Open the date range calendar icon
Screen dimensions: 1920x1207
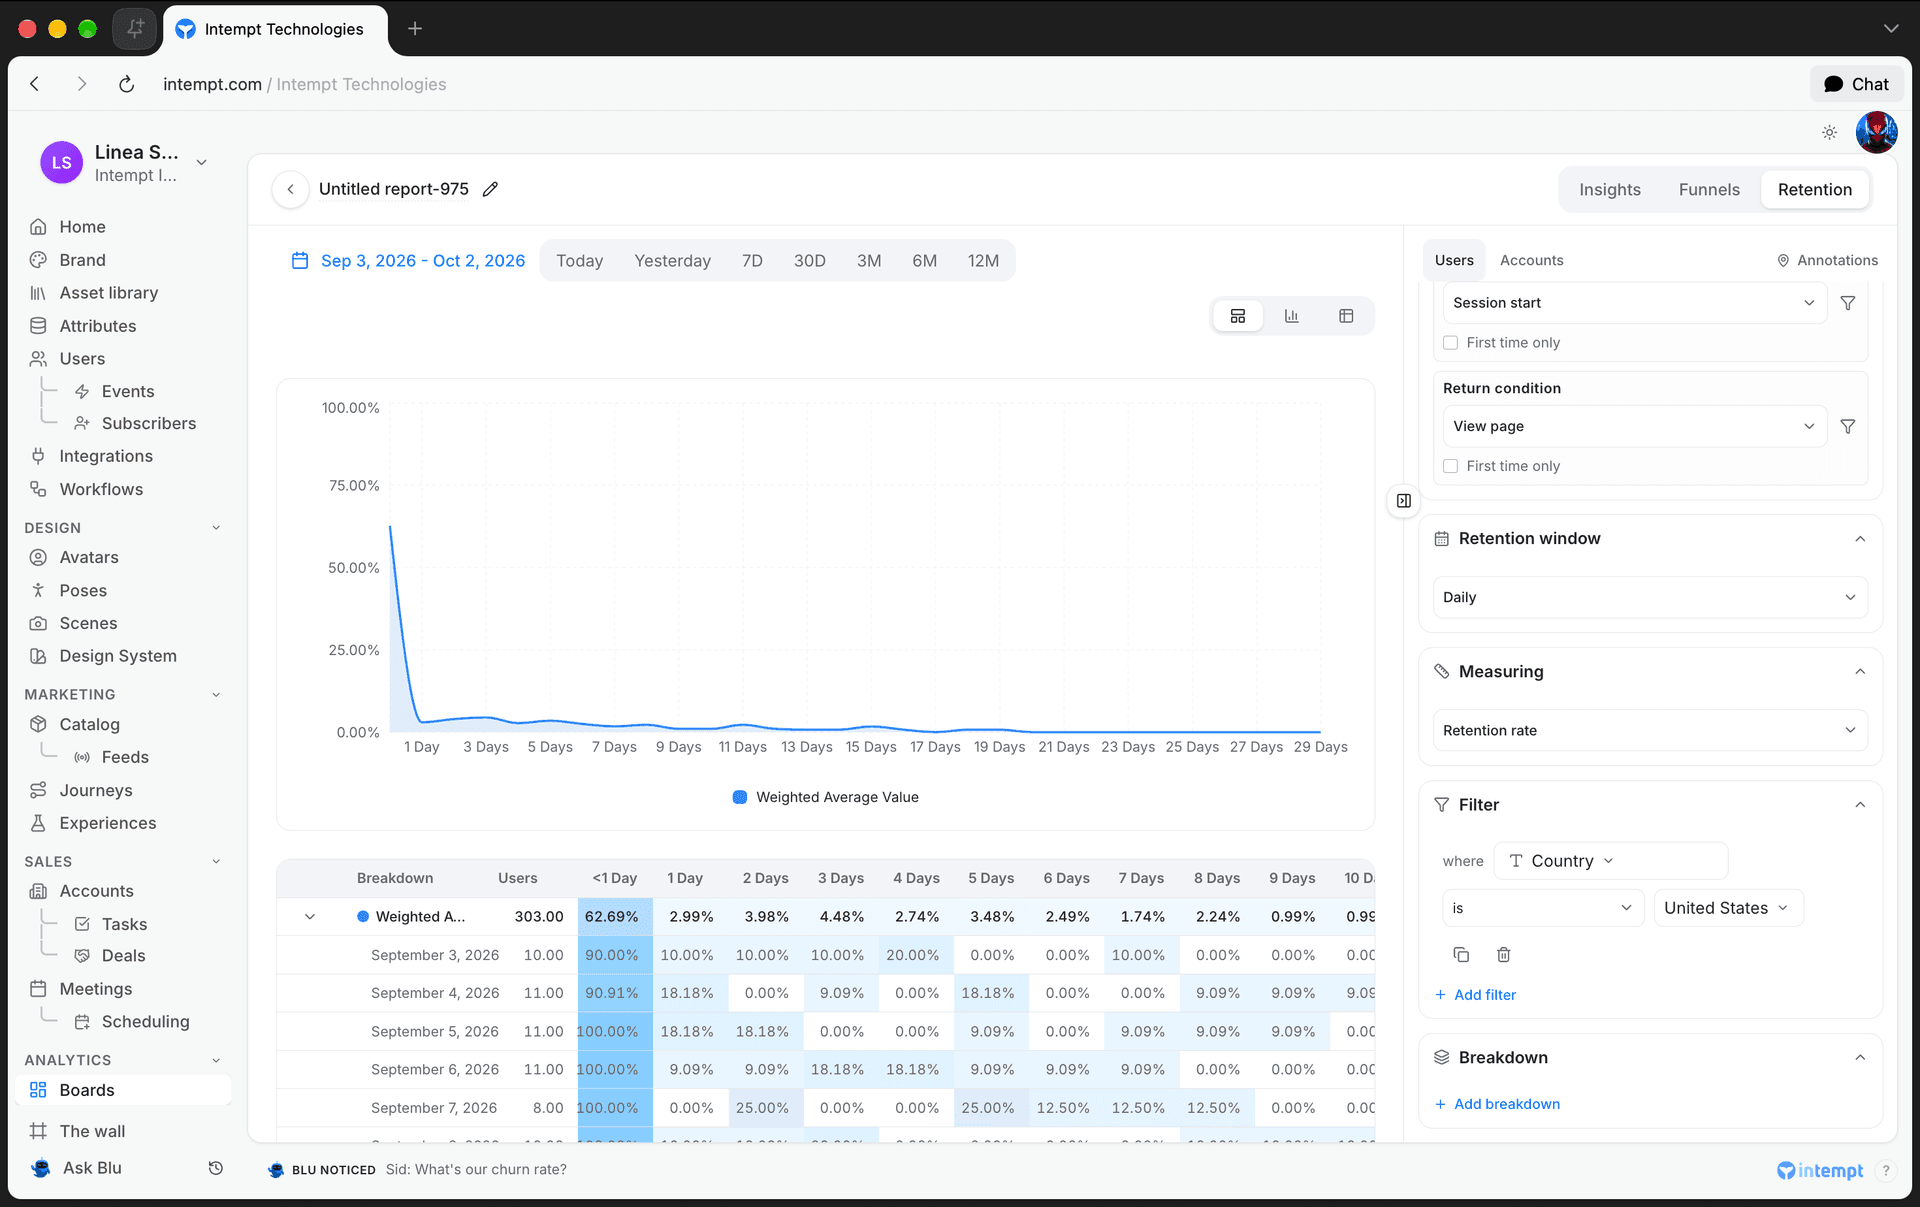coord(300,261)
